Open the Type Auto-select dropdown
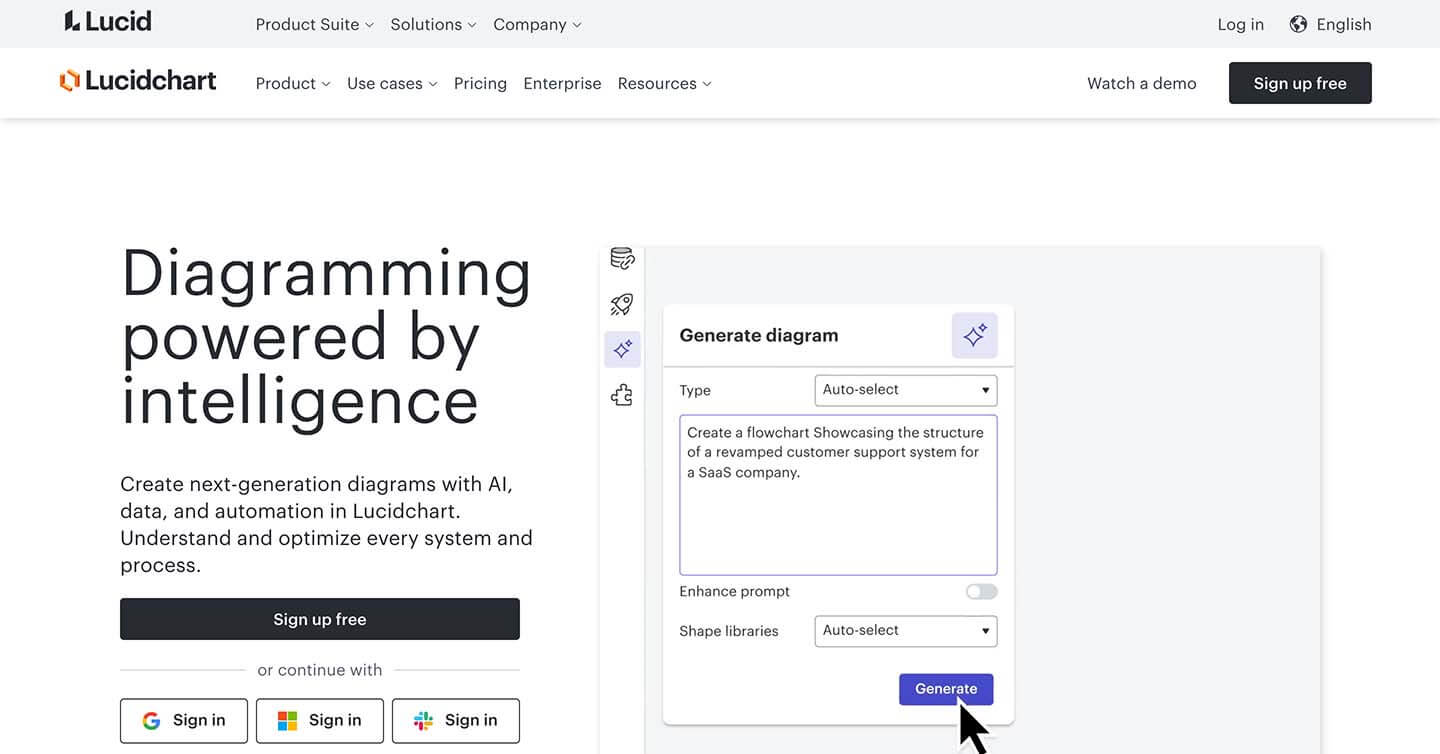This screenshot has width=1440, height=754. pos(906,390)
